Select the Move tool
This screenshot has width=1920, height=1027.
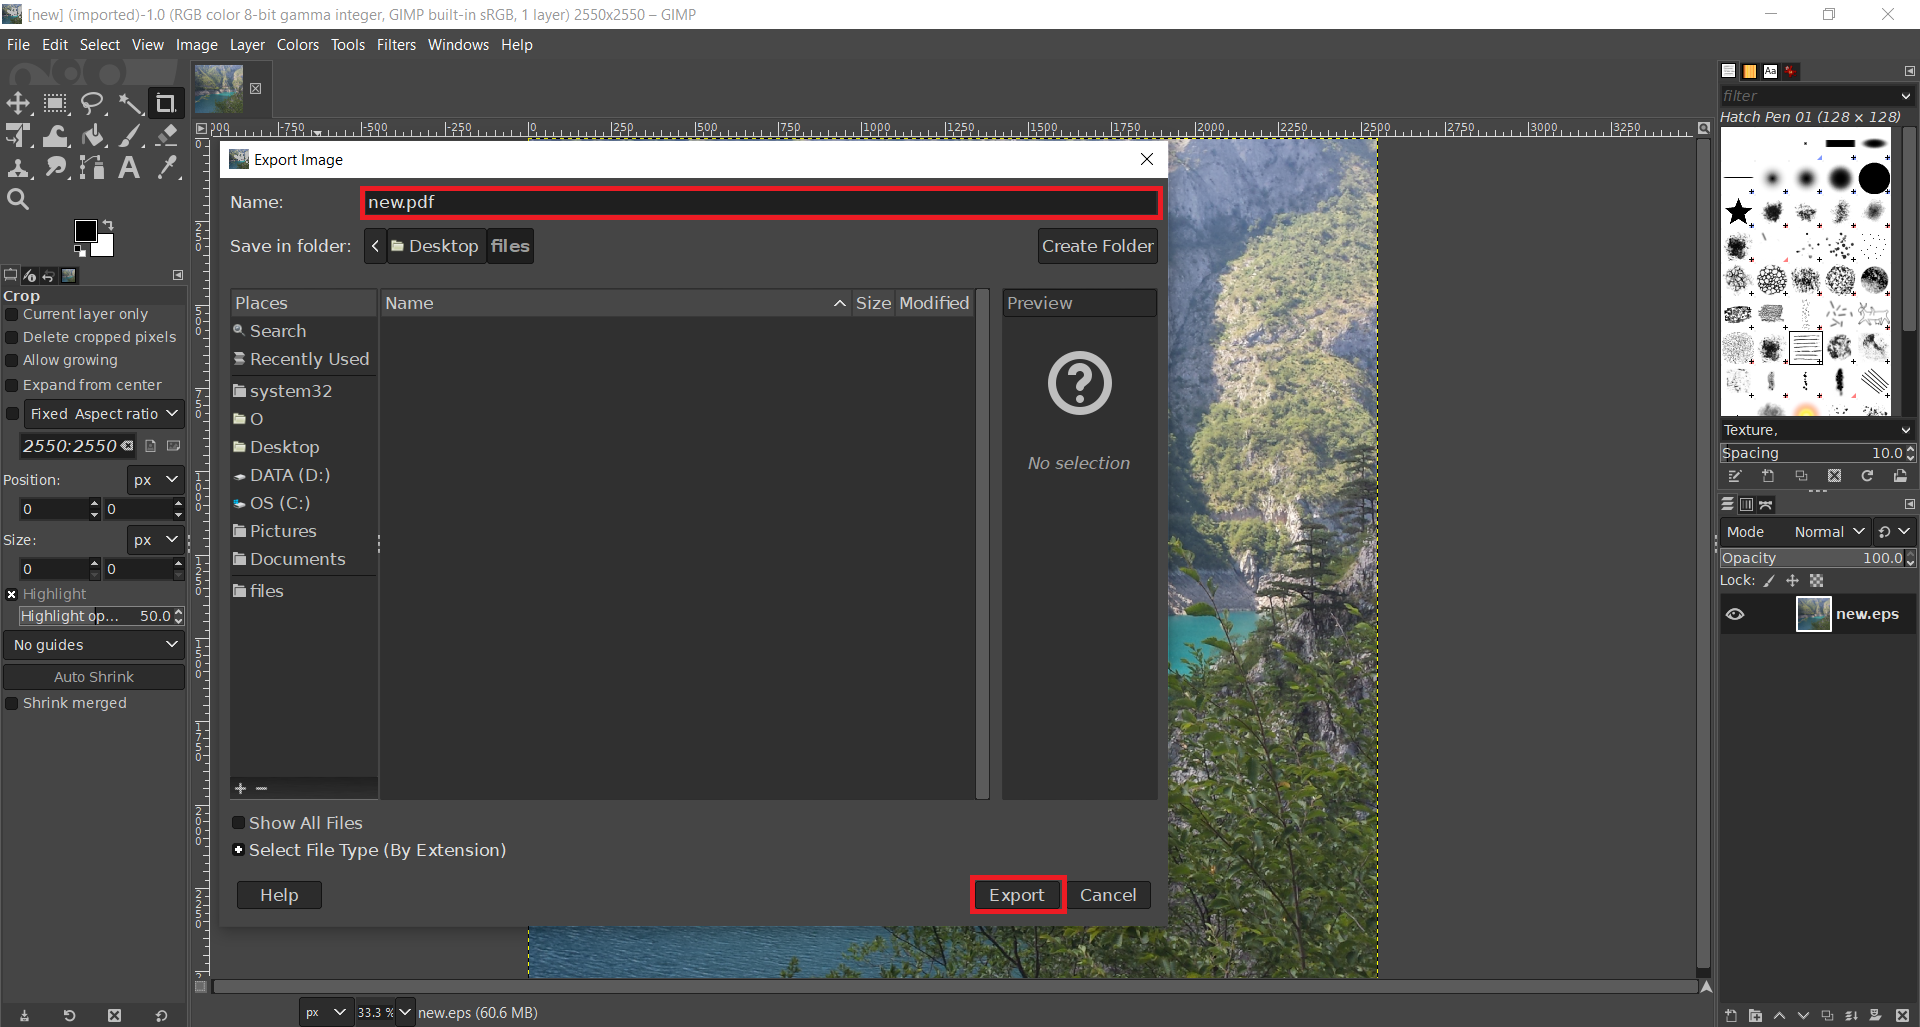(18, 103)
